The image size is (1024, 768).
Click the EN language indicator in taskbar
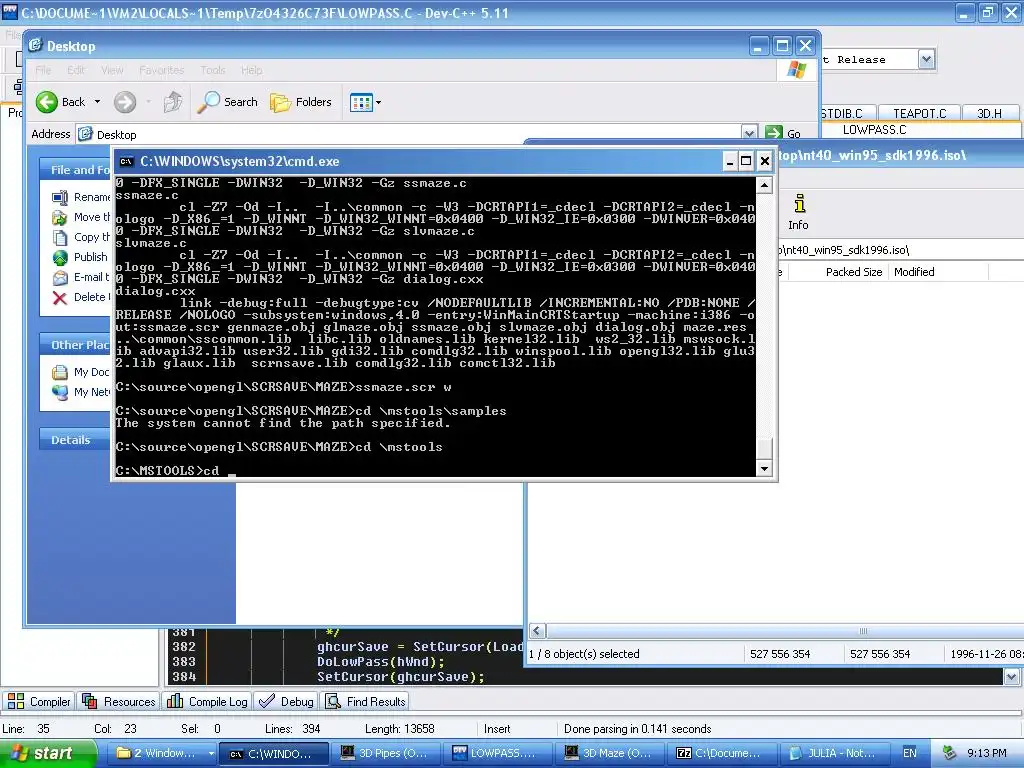910,753
